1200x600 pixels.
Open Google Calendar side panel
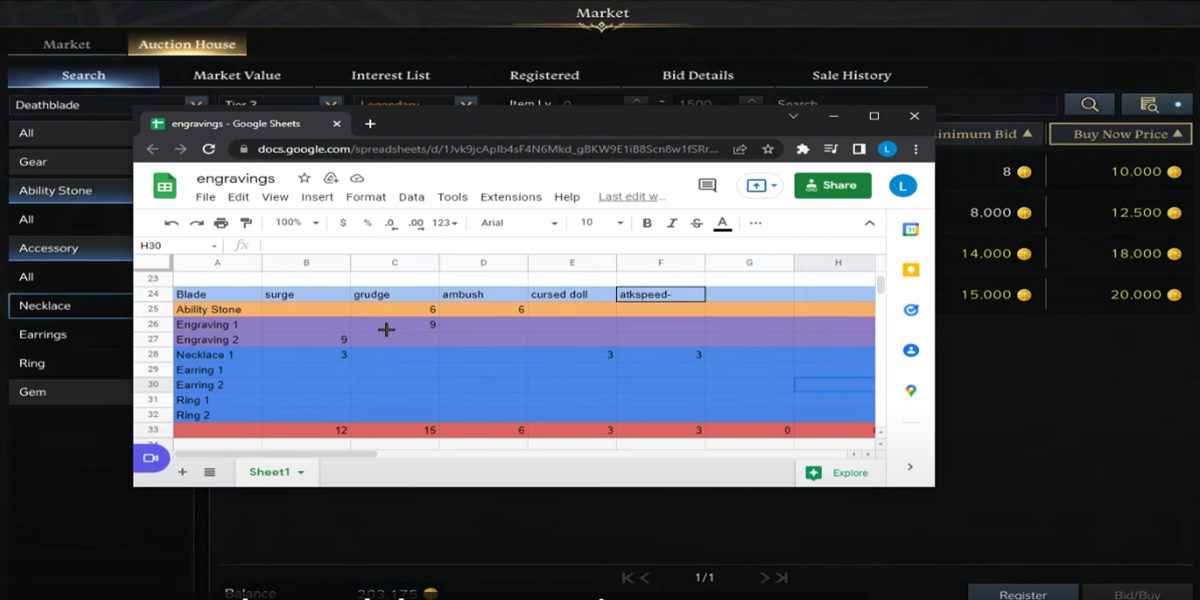tap(911, 229)
